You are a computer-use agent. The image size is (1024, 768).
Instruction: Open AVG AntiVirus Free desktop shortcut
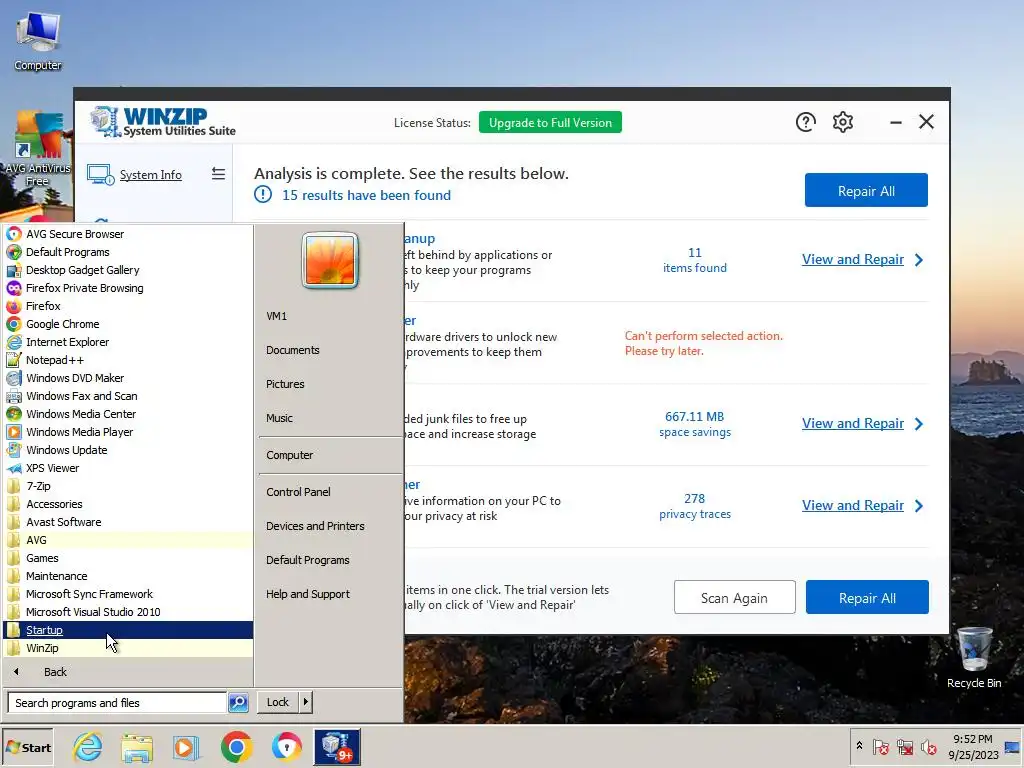[37, 150]
